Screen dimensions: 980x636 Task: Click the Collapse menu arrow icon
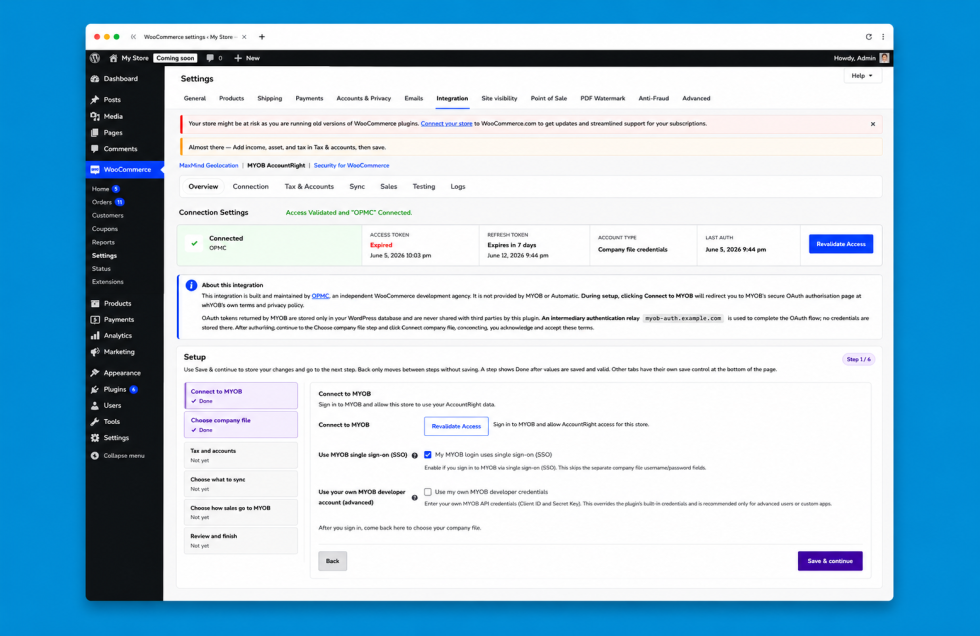click(95, 455)
